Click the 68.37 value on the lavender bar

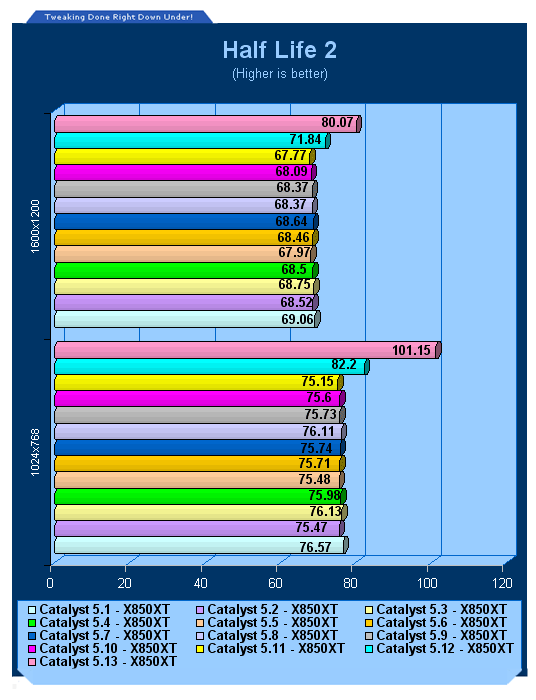[290, 204]
